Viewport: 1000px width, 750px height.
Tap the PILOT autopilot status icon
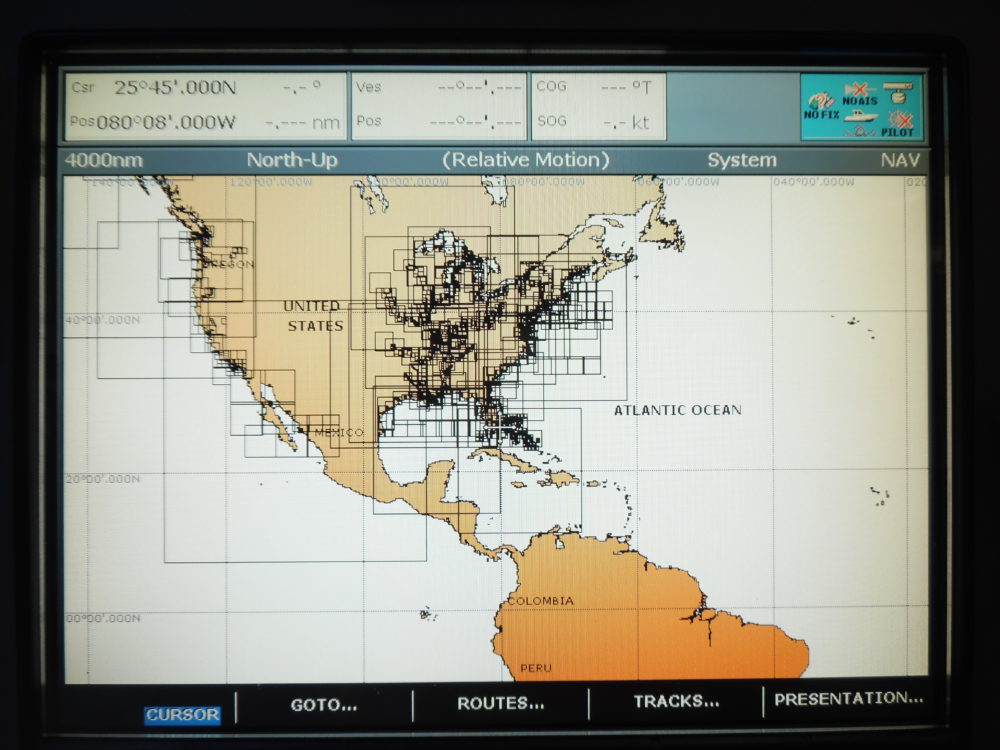click(898, 124)
